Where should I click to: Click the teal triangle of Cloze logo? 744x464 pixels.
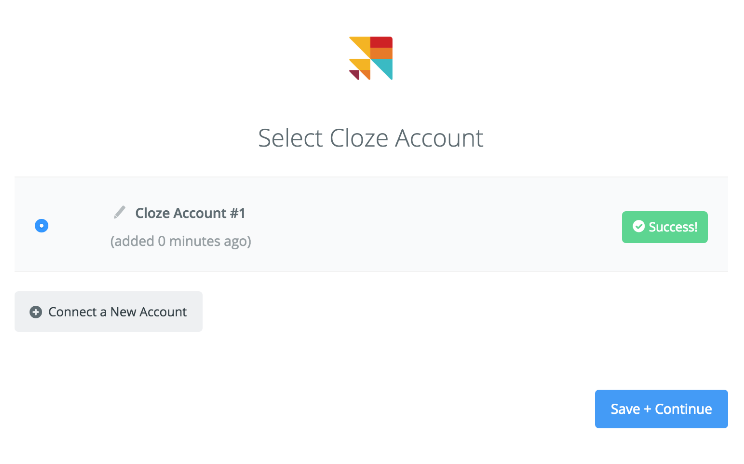[384, 67]
